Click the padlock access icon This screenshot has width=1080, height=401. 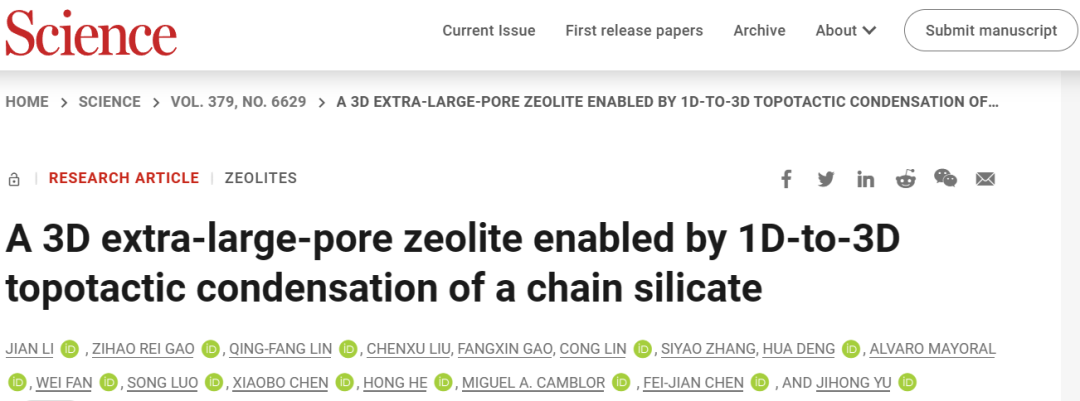[14, 180]
